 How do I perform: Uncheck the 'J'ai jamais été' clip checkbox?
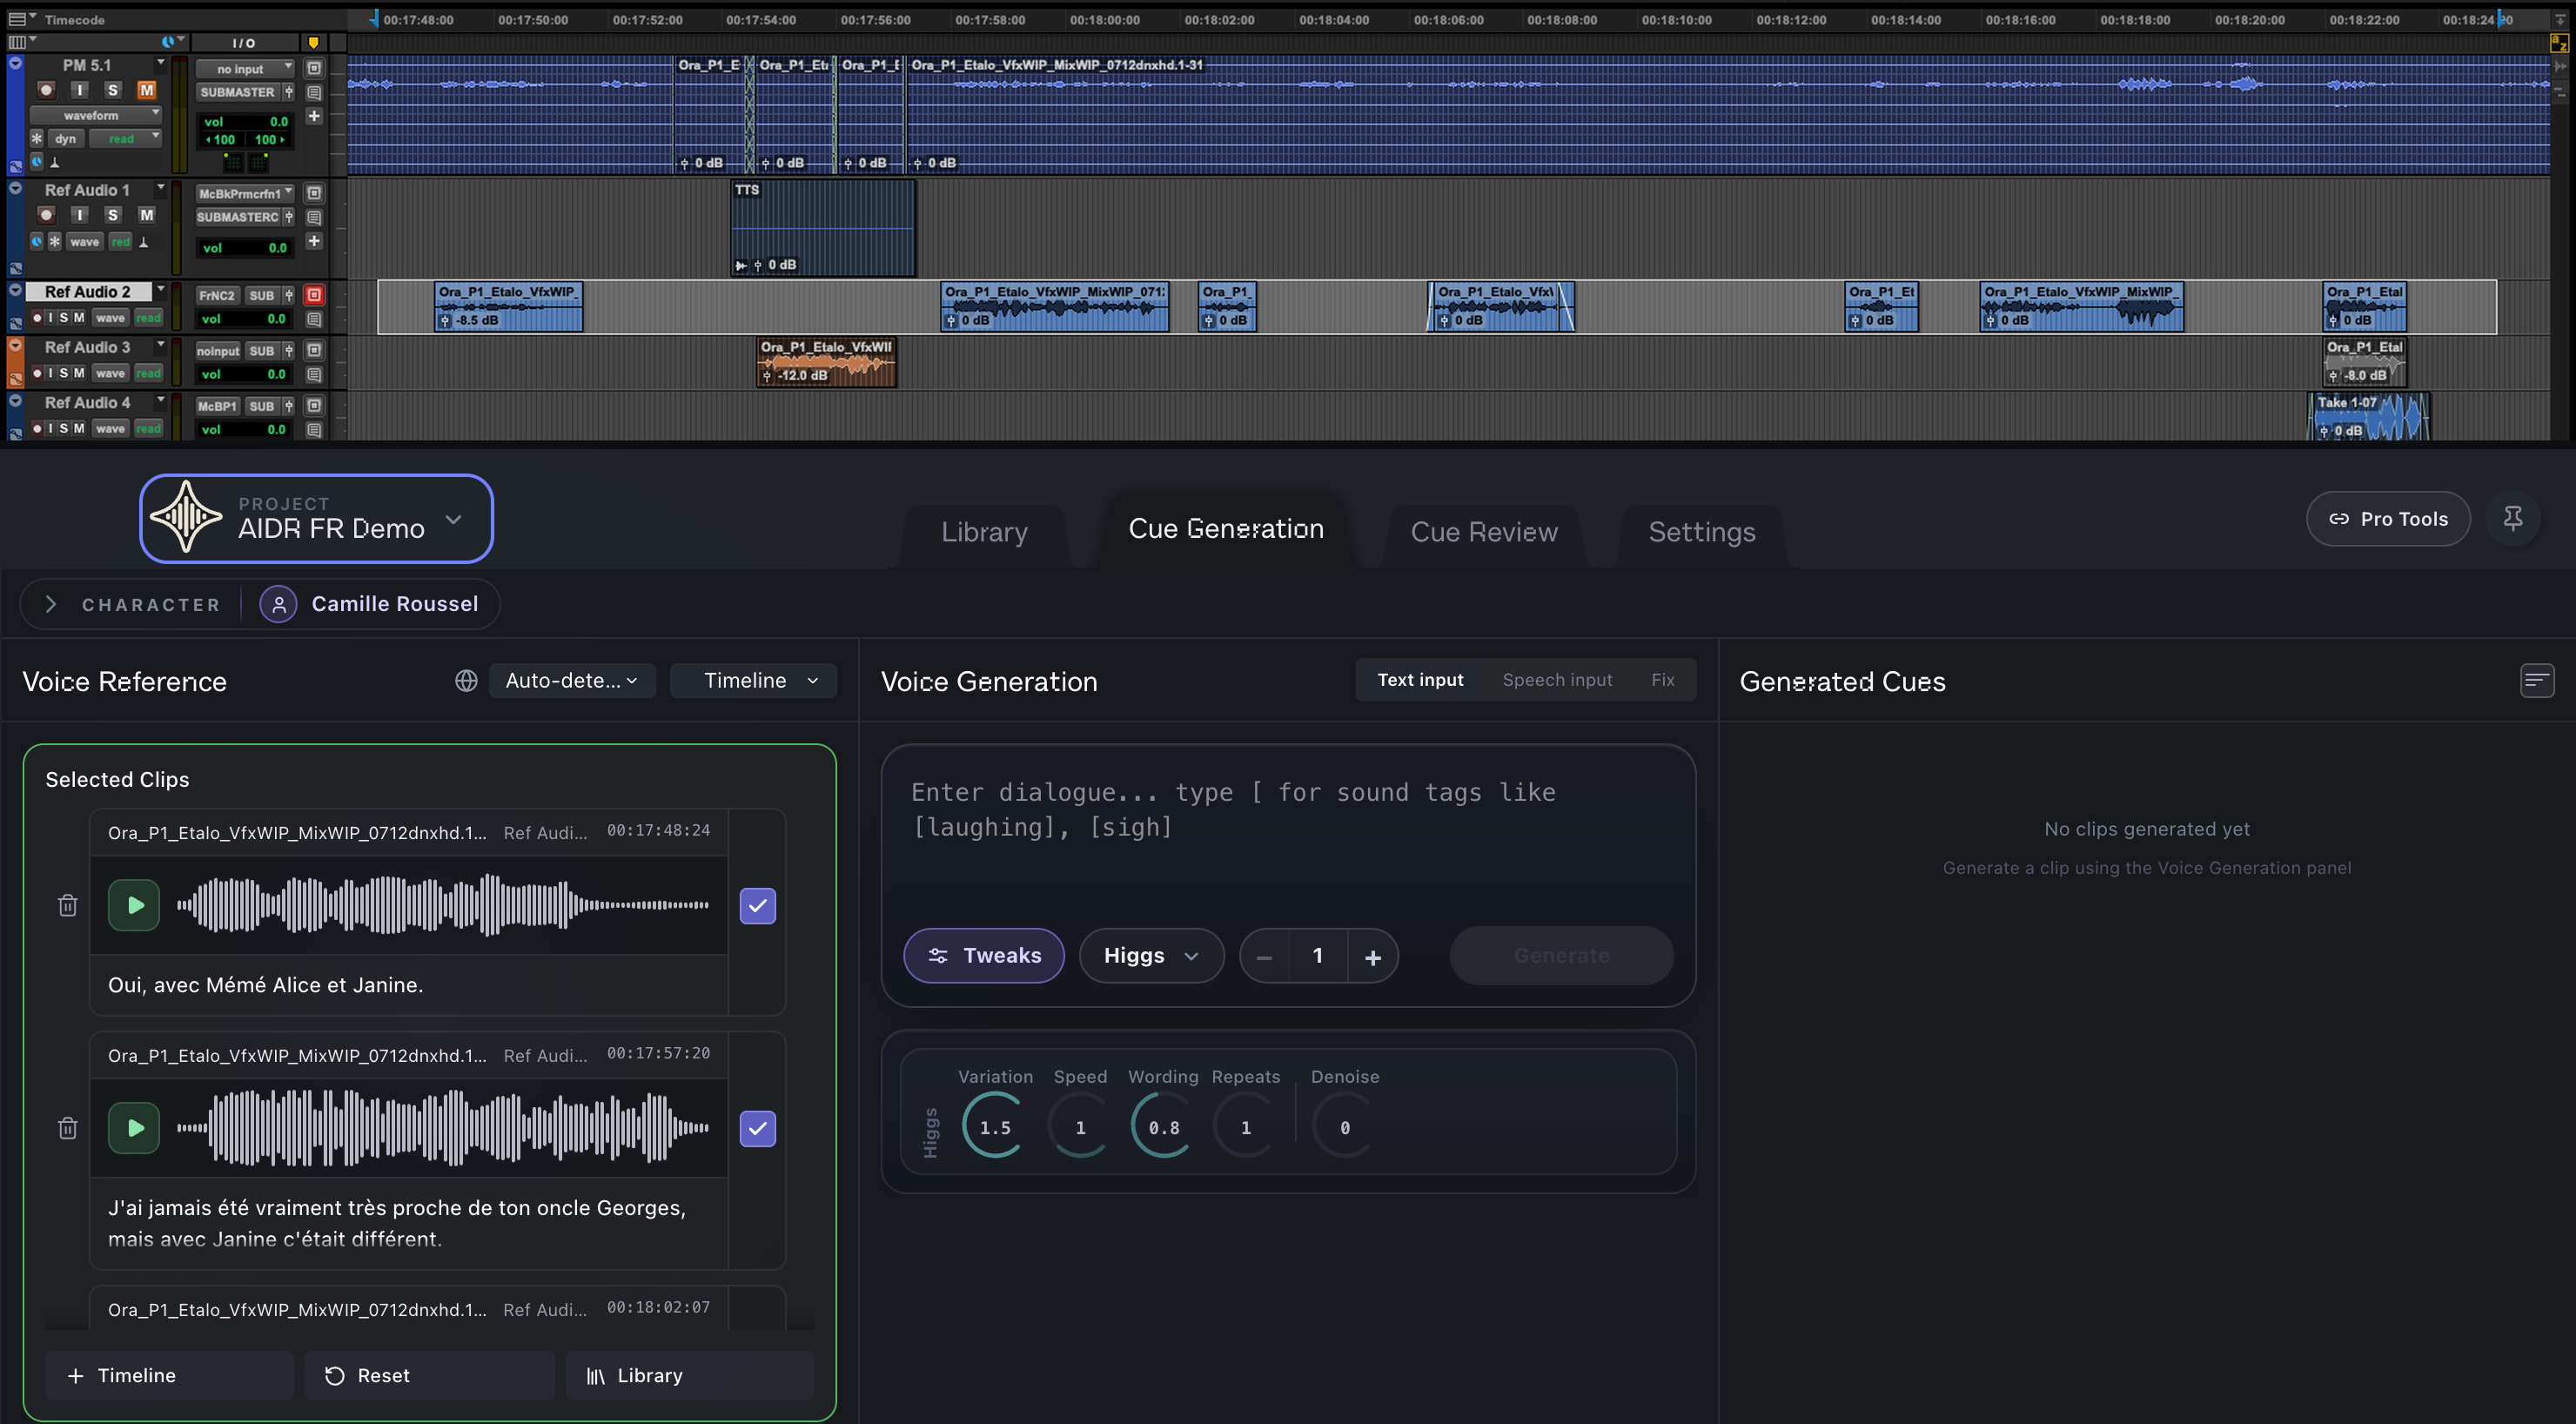click(757, 1129)
